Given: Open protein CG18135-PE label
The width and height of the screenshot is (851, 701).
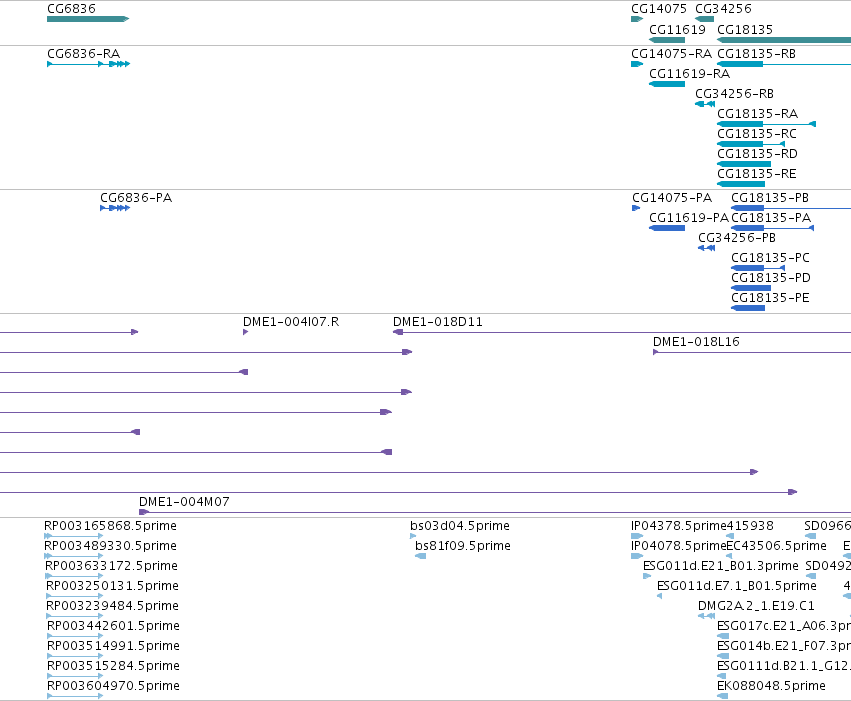Looking at the screenshot, I should click(770, 298).
